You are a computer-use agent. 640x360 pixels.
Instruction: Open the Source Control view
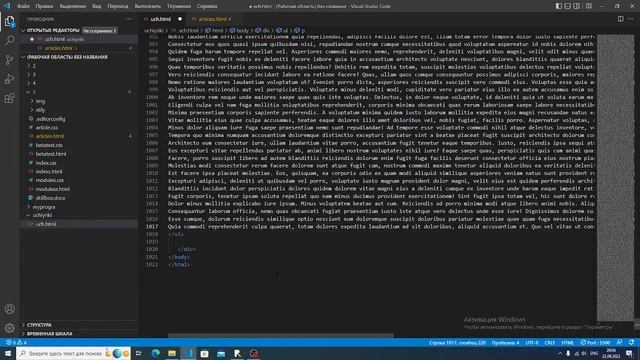pos(9,60)
